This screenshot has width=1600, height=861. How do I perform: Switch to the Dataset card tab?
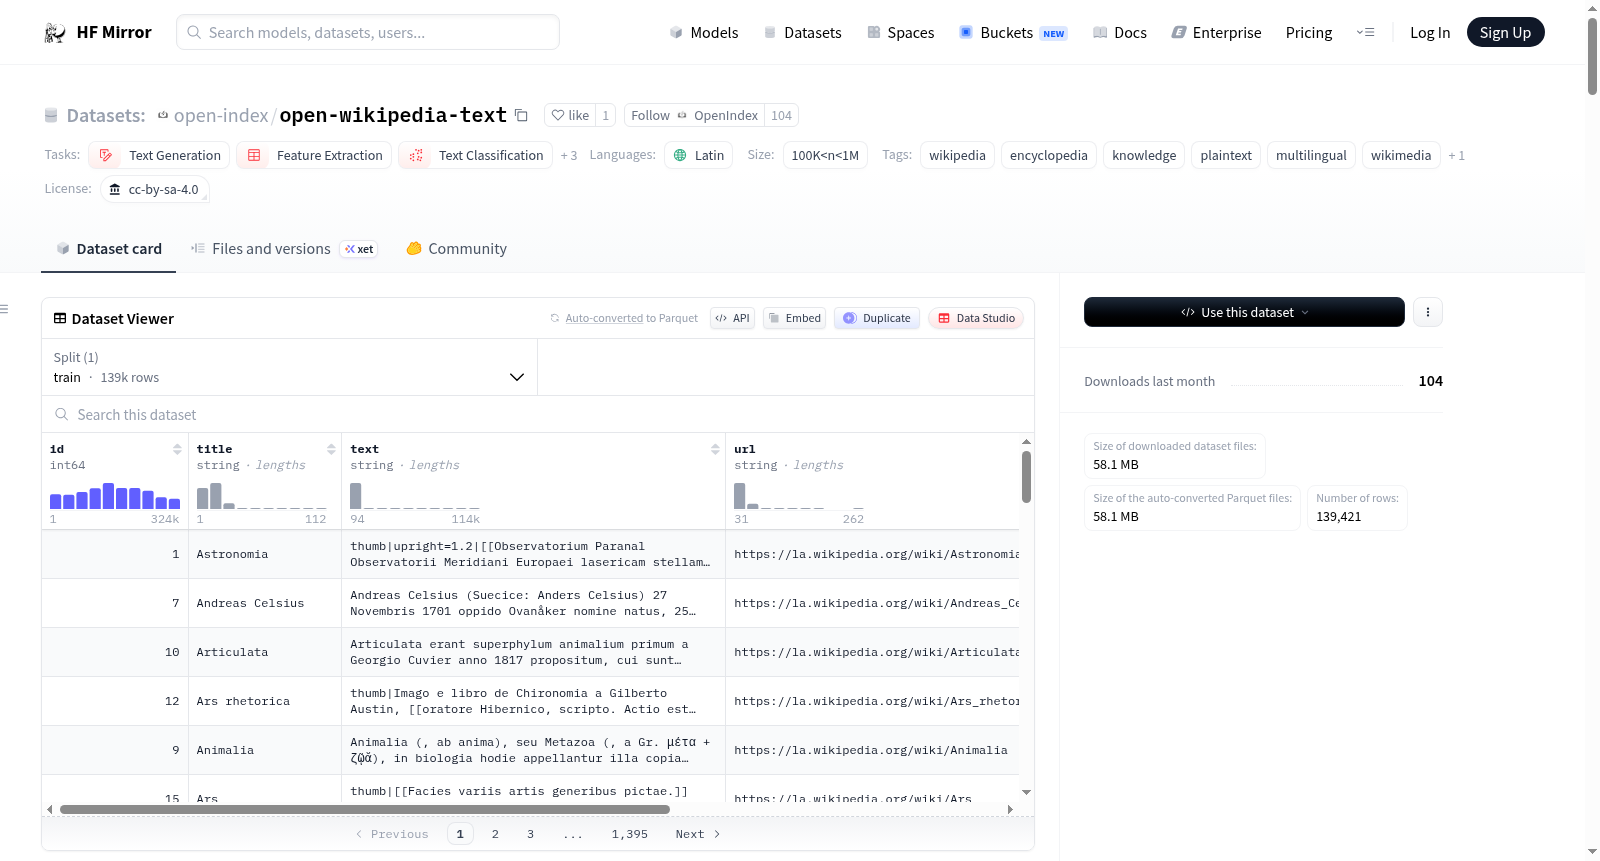(109, 249)
